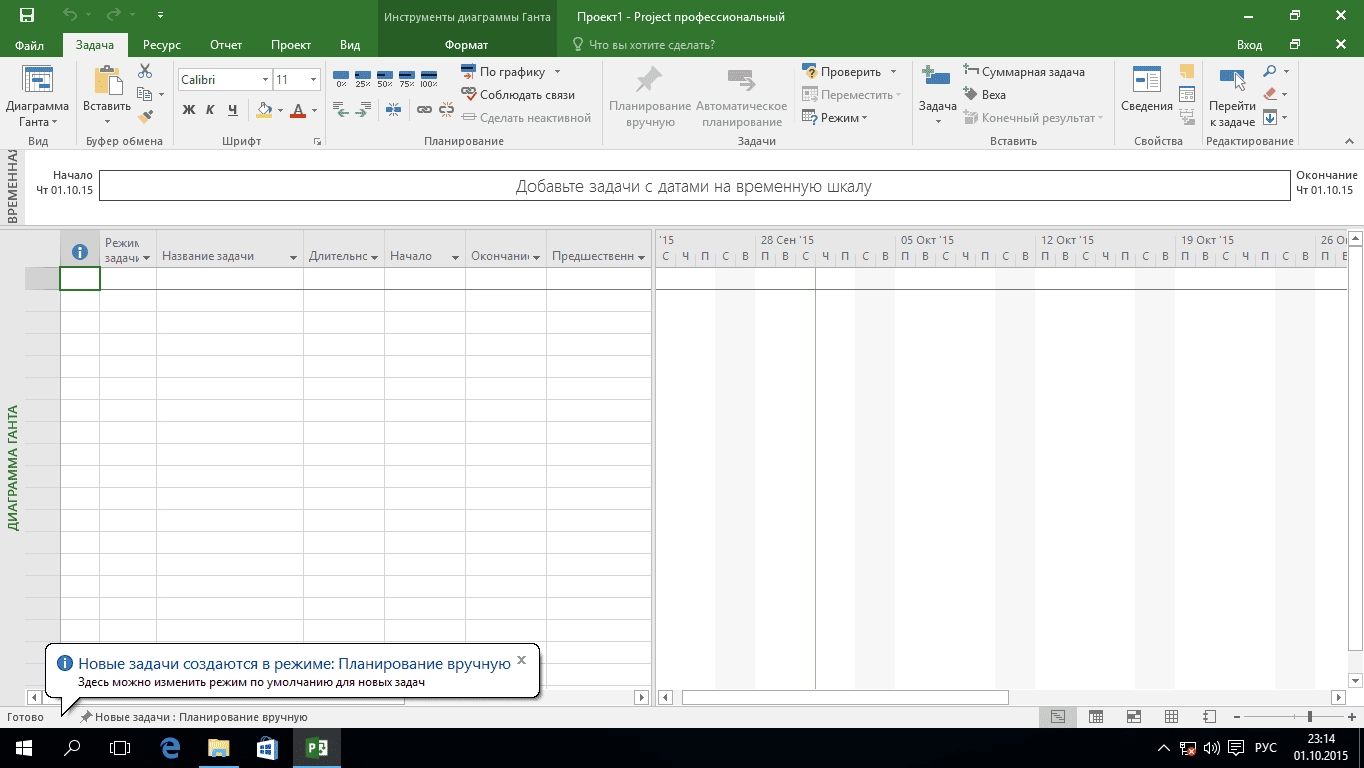Click the fill Background color bucket swatch
Viewport: 1364px width, 768px height.
264,110
